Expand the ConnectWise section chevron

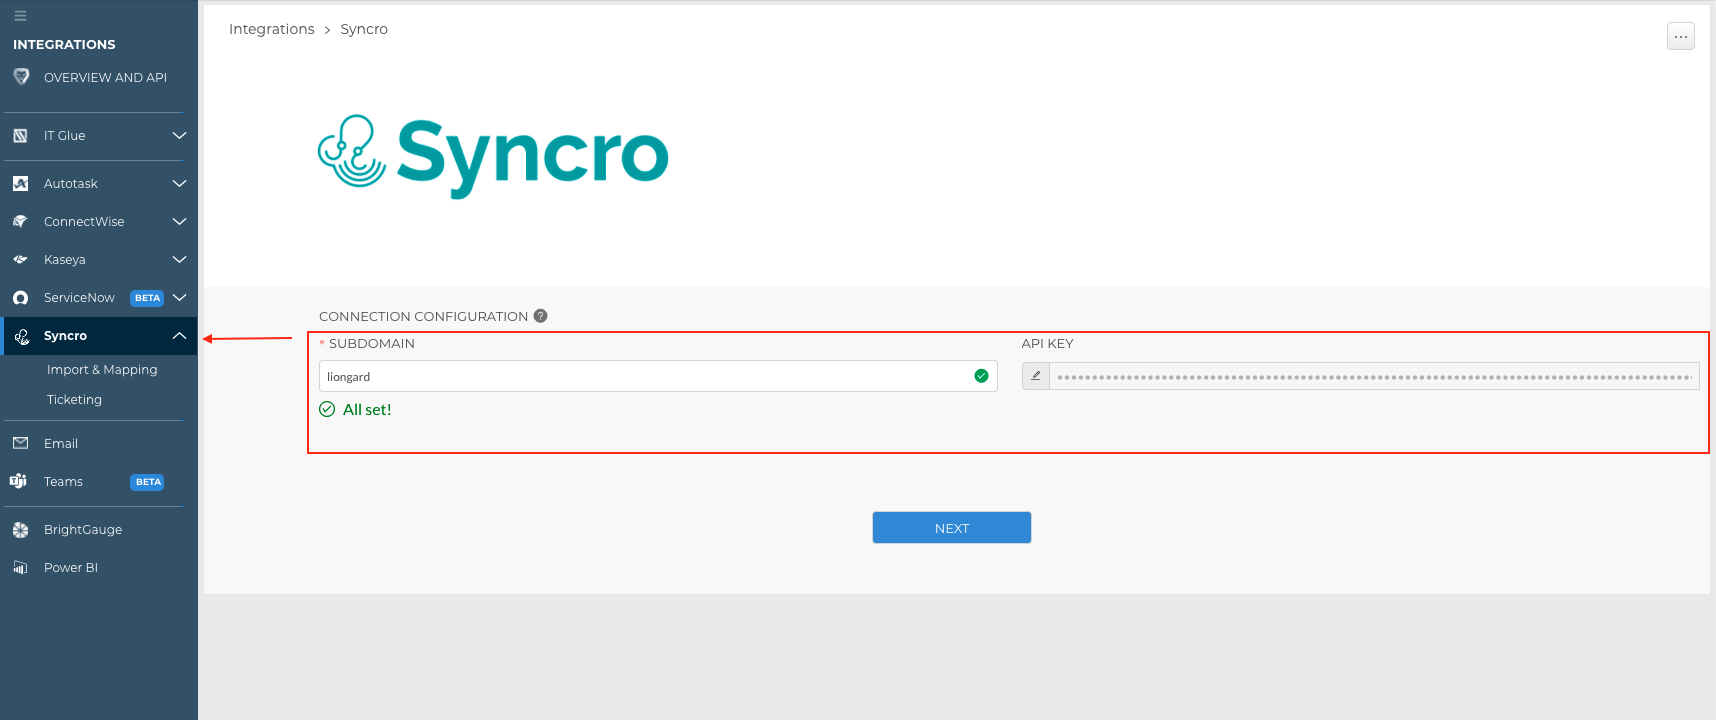[x=179, y=222]
